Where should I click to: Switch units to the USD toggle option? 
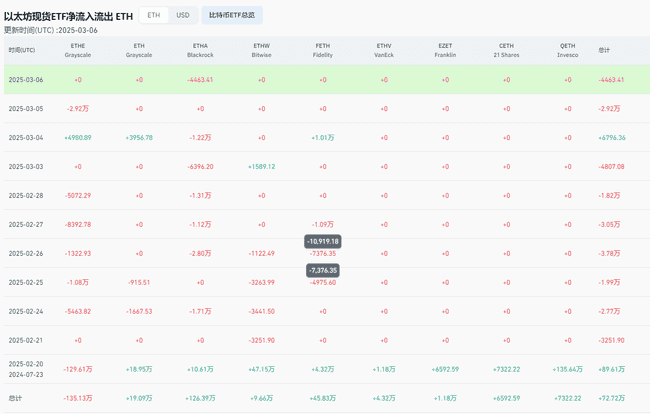pyautogui.click(x=183, y=15)
